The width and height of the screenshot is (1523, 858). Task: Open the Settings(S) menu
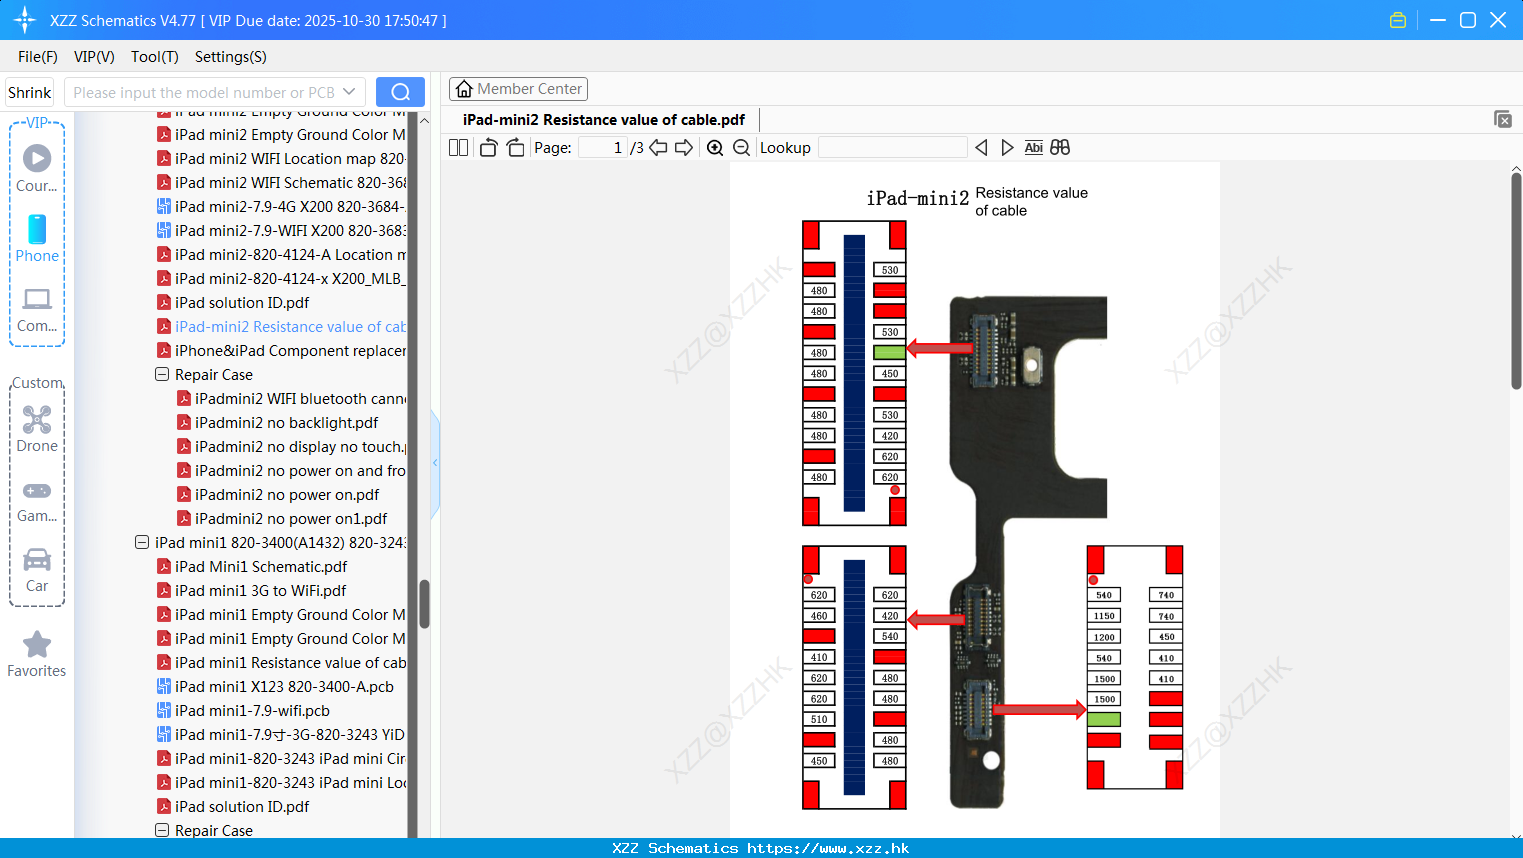coord(231,57)
